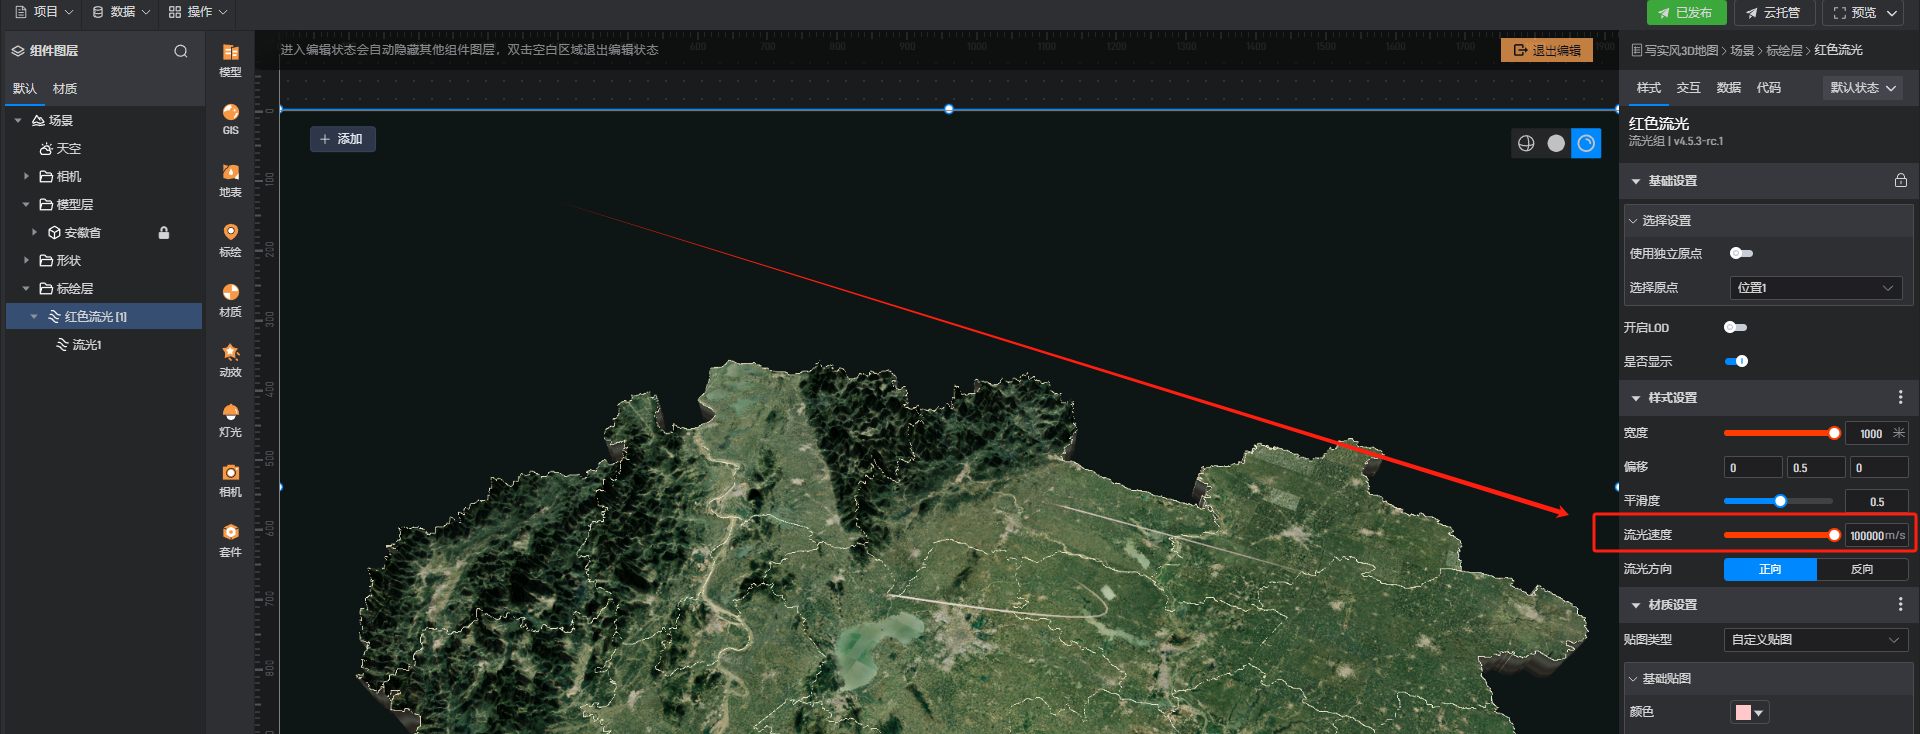Image resolution: width=1920 pixels, height=734 pixels.
Task: Switch to the 样式 tab
Action: pyautogui.click(x=1648, y=88)
